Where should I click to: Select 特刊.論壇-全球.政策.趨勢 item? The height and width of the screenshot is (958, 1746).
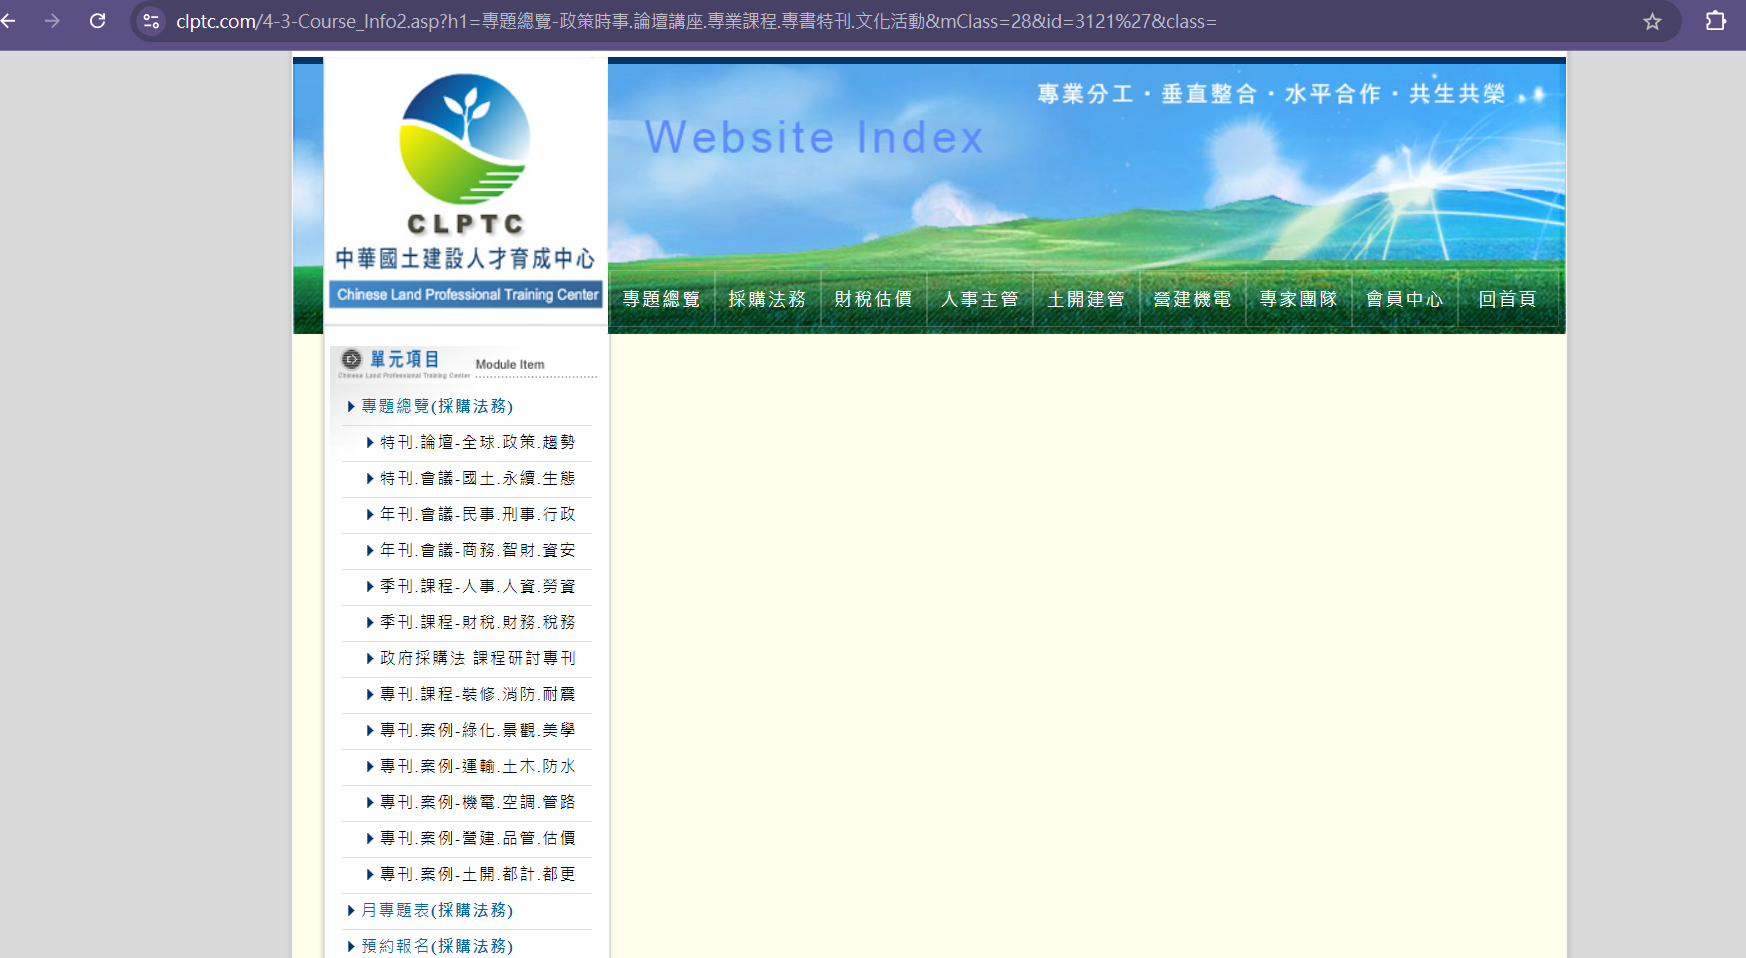(x=478, y=442)
